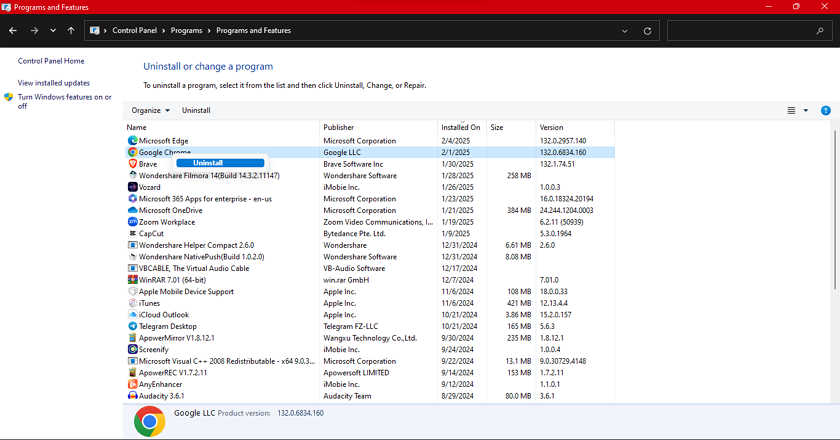Go up one level with up arrow
The image size is (840, 440).
(71, 31)
